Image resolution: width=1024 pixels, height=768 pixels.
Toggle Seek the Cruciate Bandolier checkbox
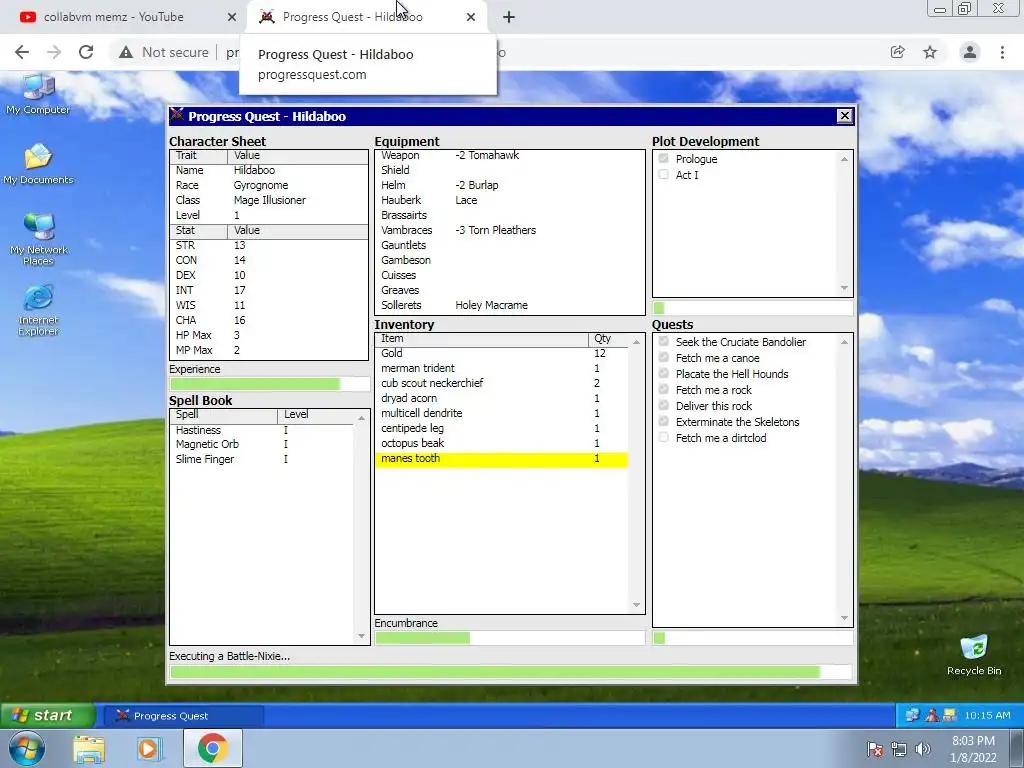click(664, 341)
